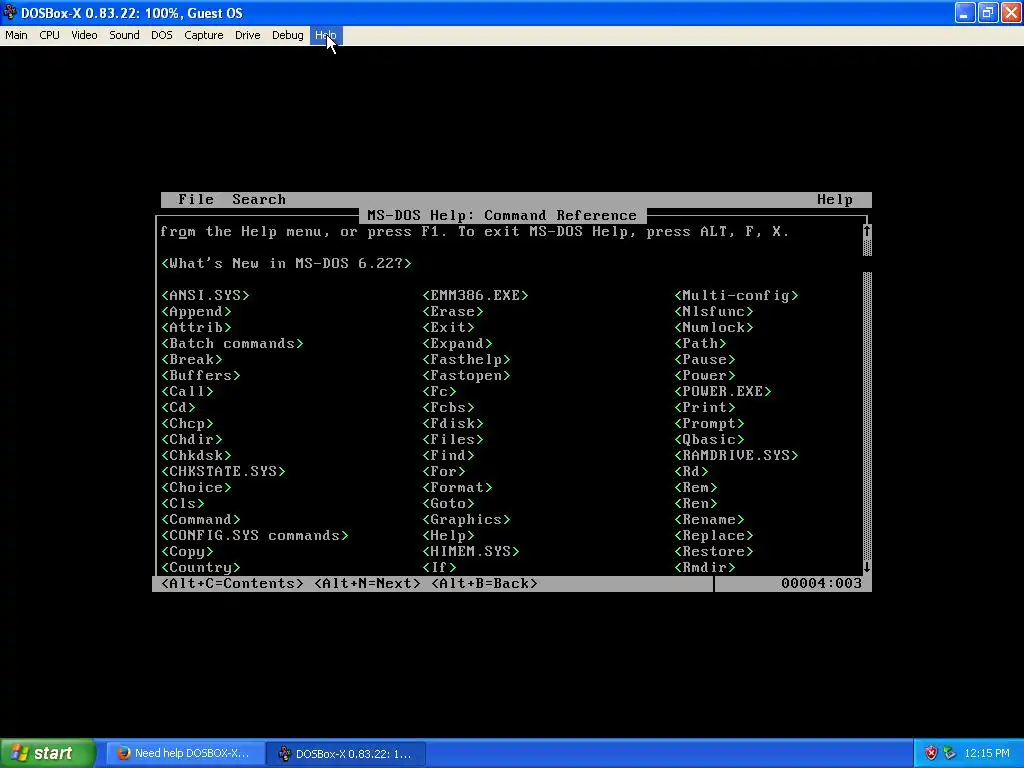Viewport: 1024px width, 768px height.
Task: Open the <Cls> help topic
Action: [182, 504]
